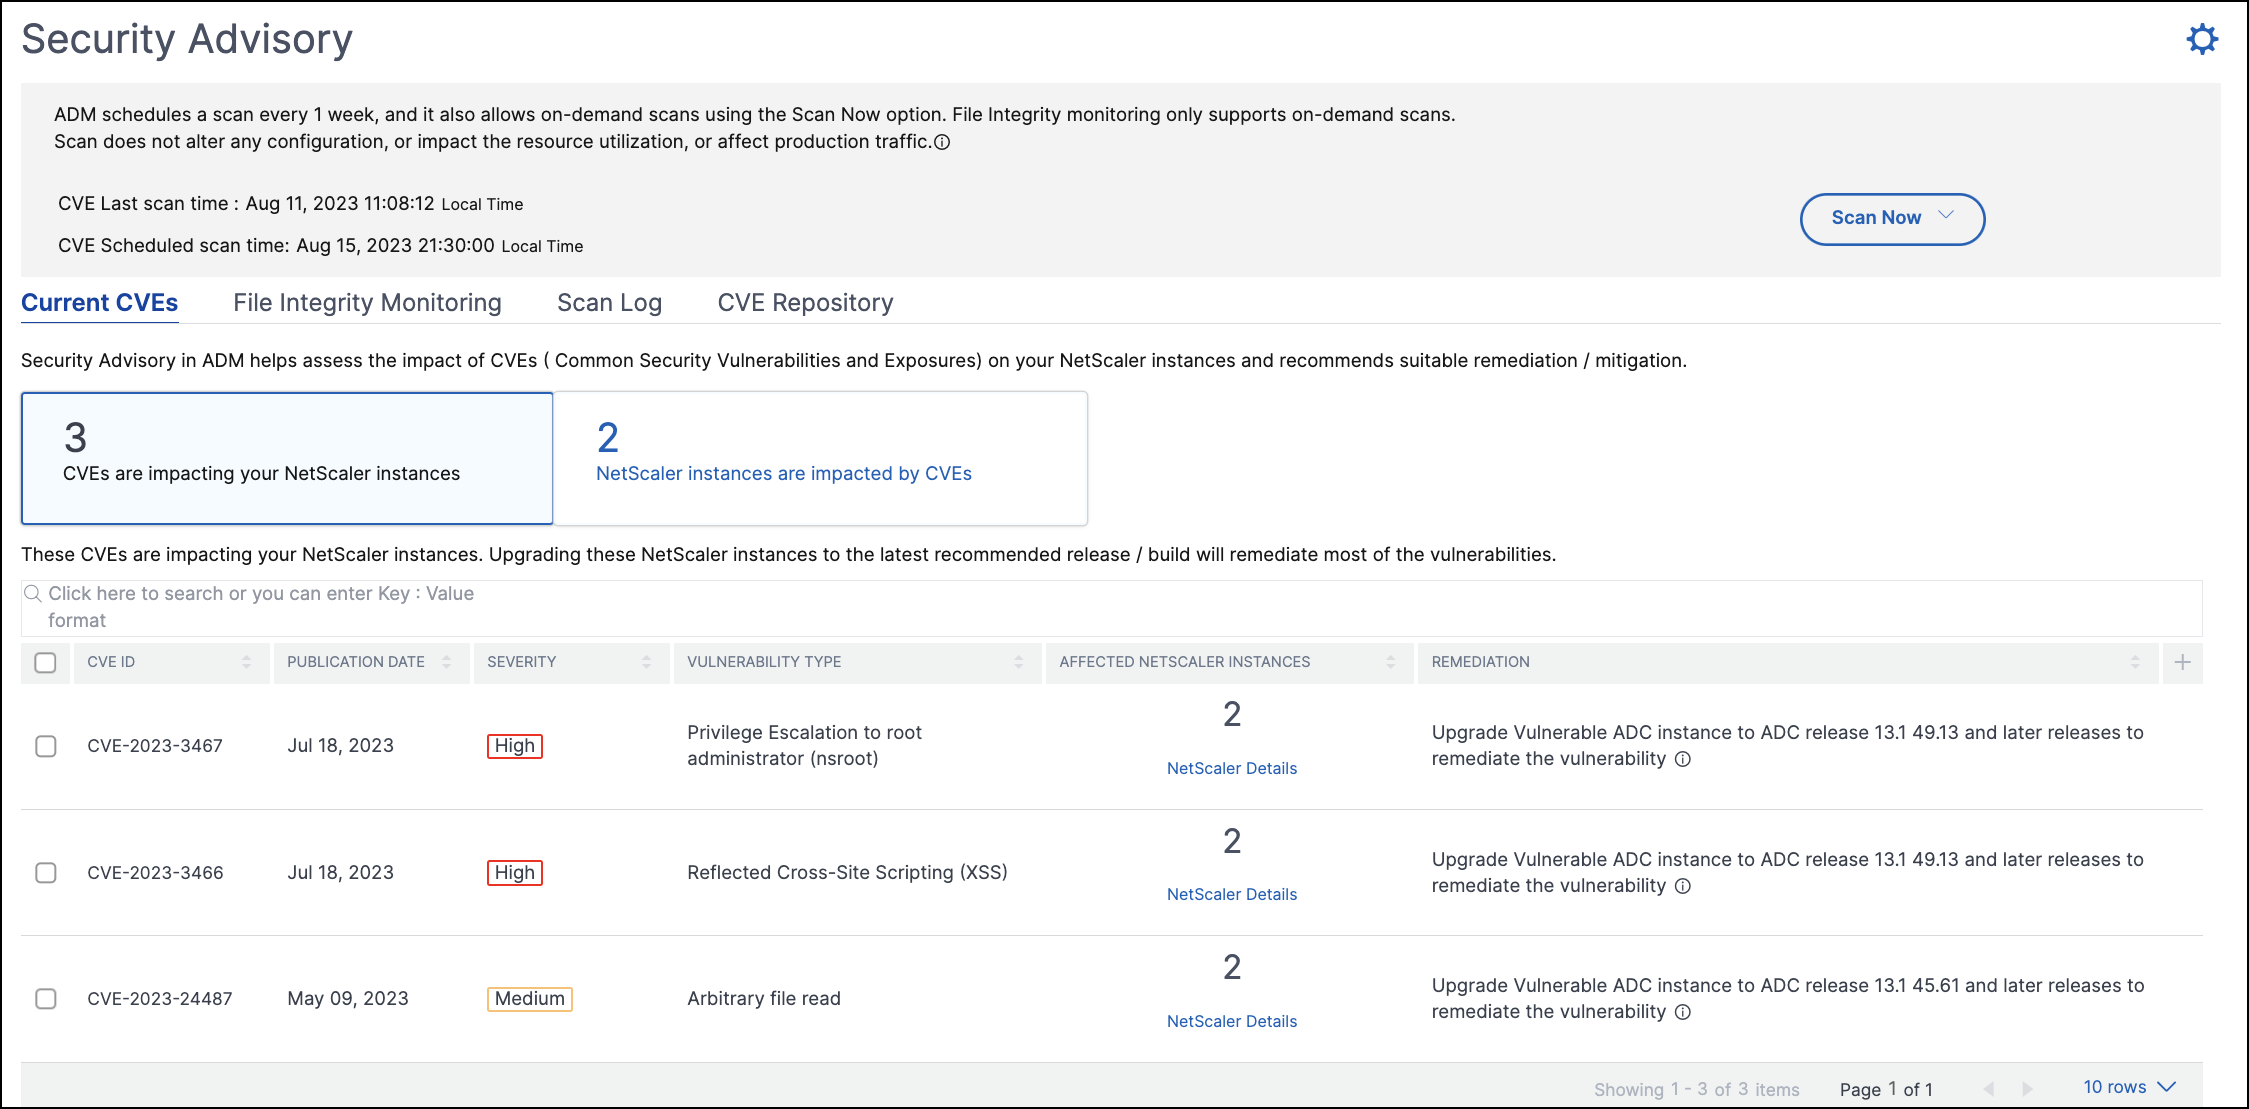Click High severity badge of CVE-2023-3466
Viewport: 2249px width, 1109px height.
[x=514, y=873]
